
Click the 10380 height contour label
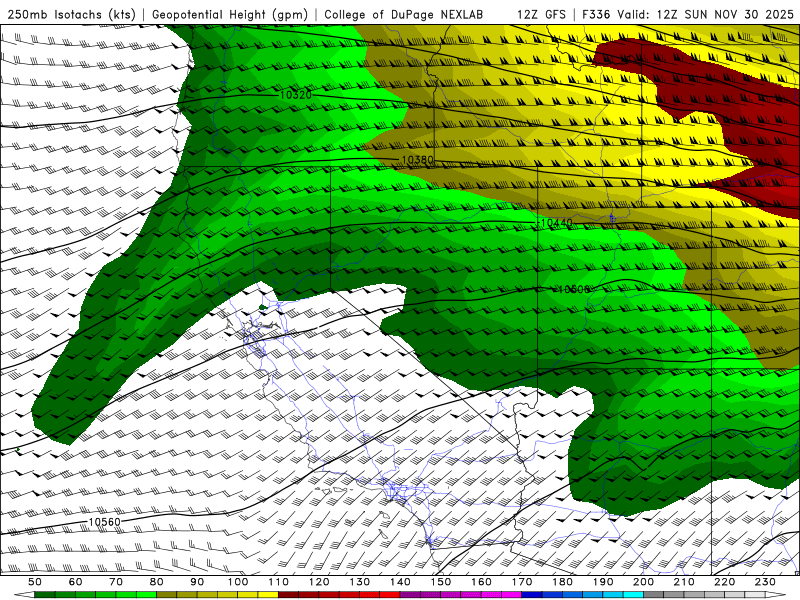click(x=417, y=160)
